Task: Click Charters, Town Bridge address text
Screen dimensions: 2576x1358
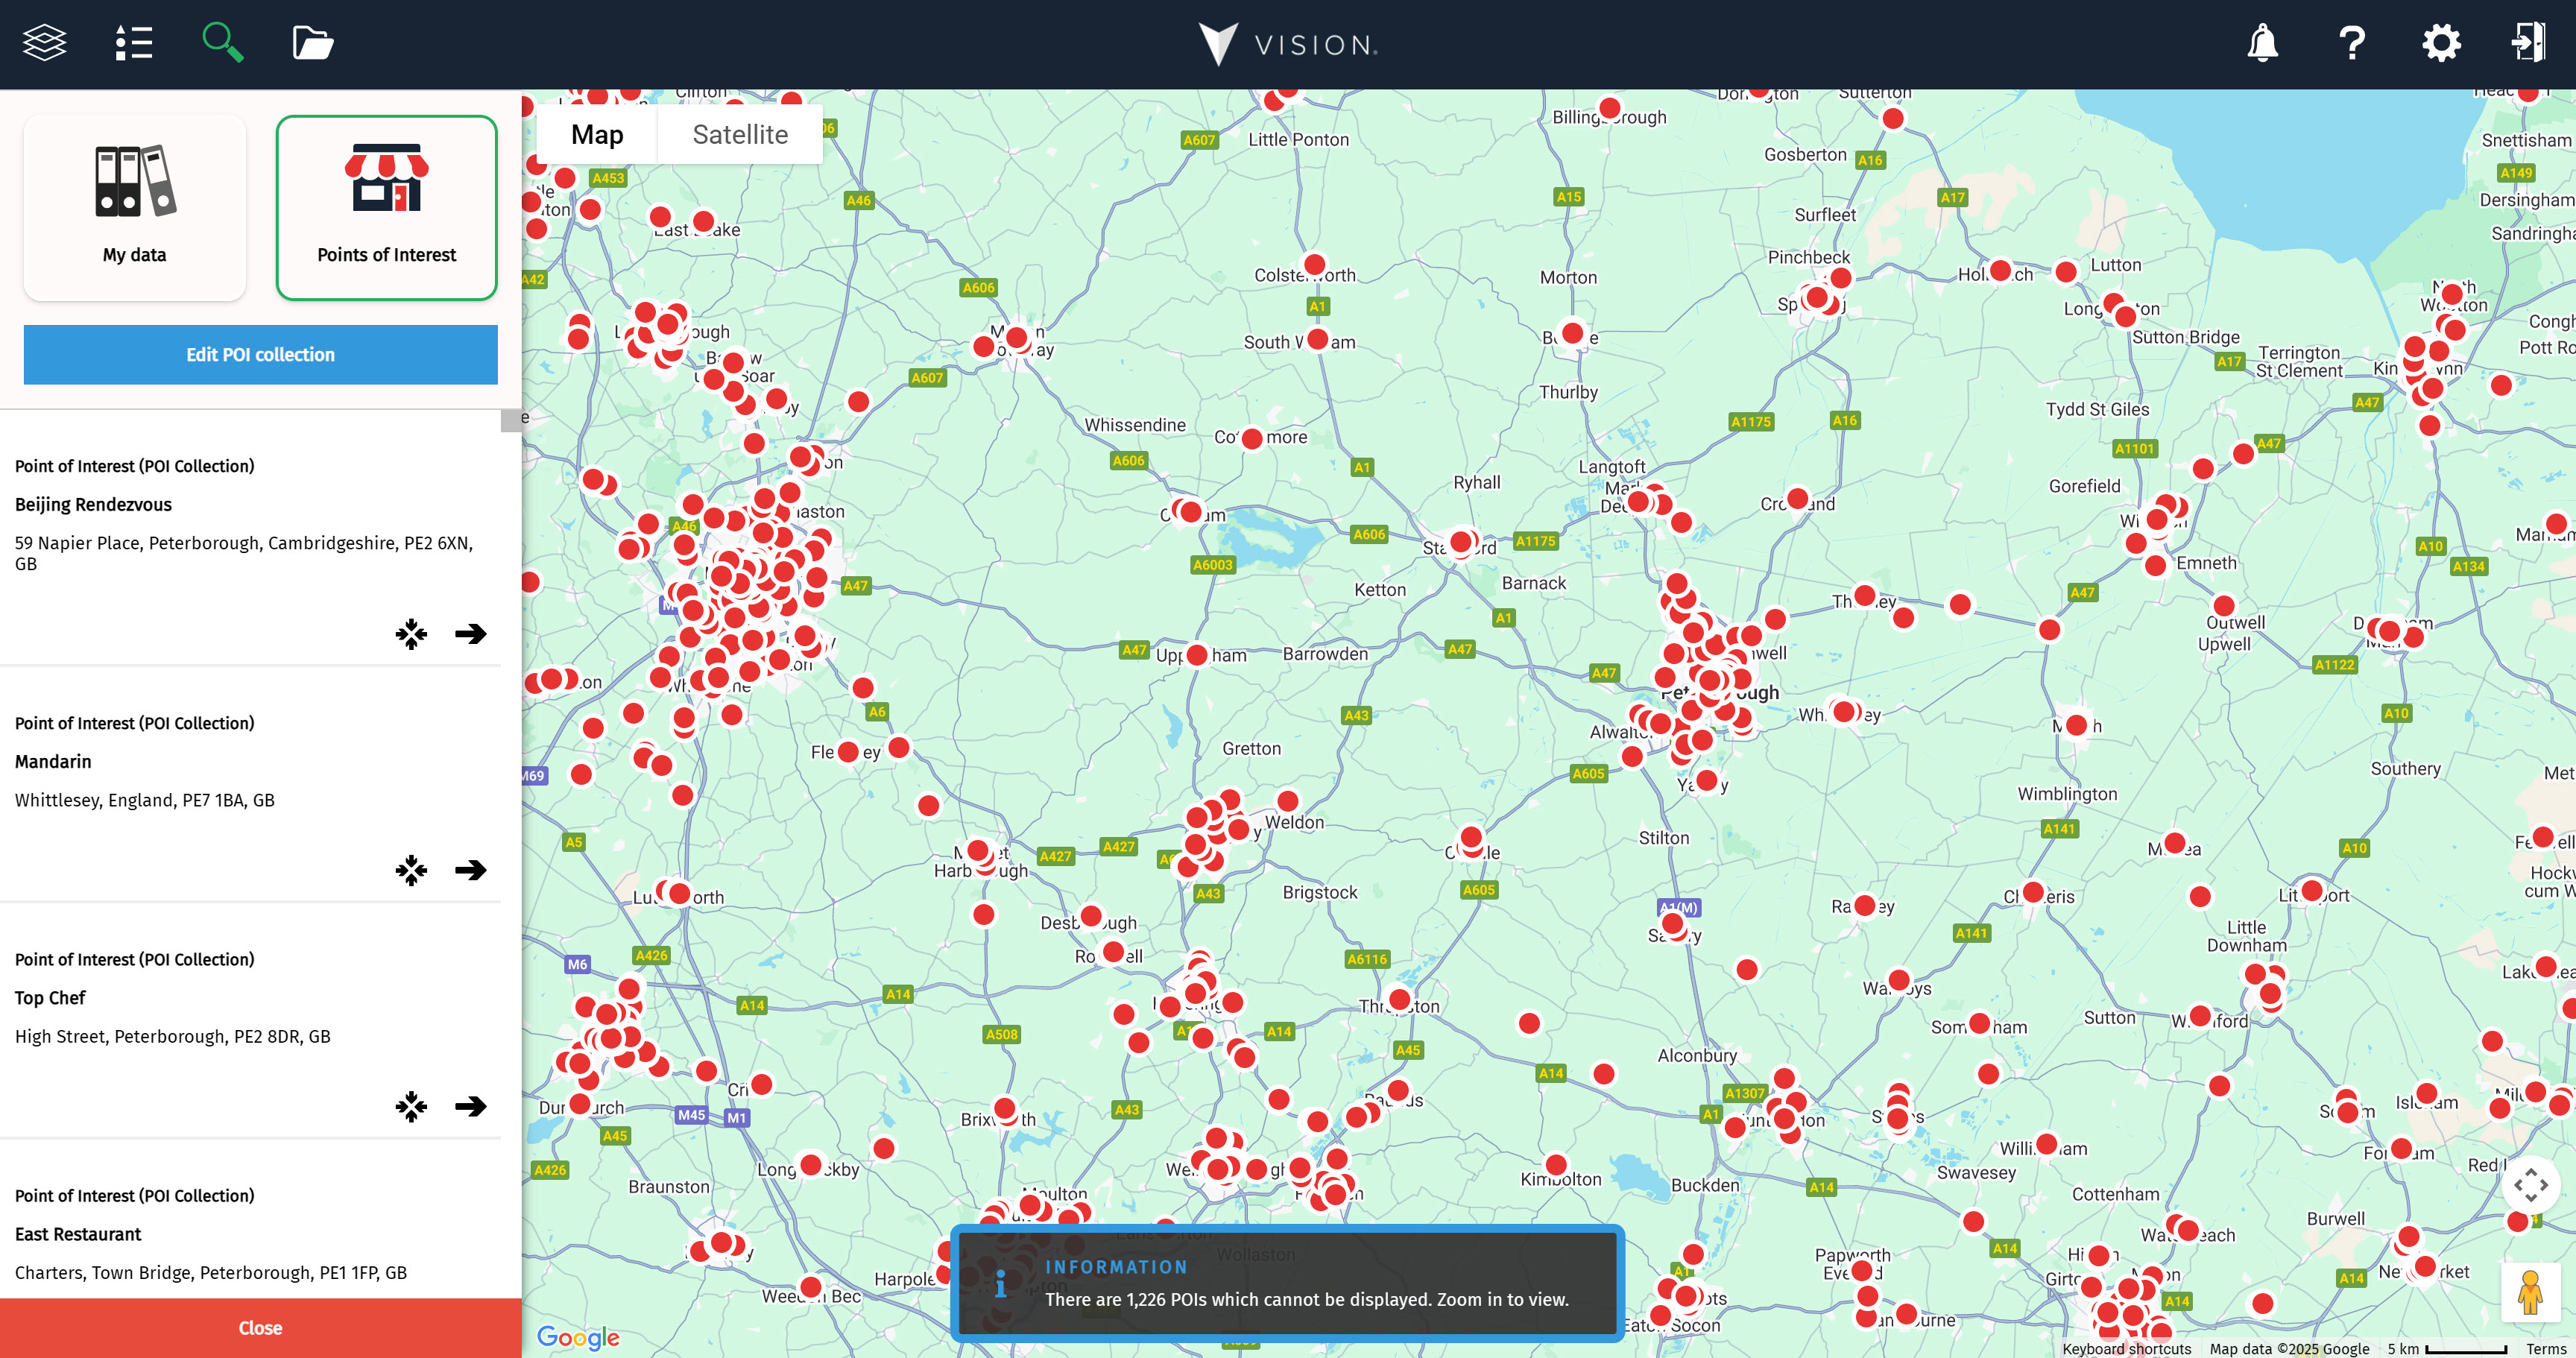Action: (211, 1273)
